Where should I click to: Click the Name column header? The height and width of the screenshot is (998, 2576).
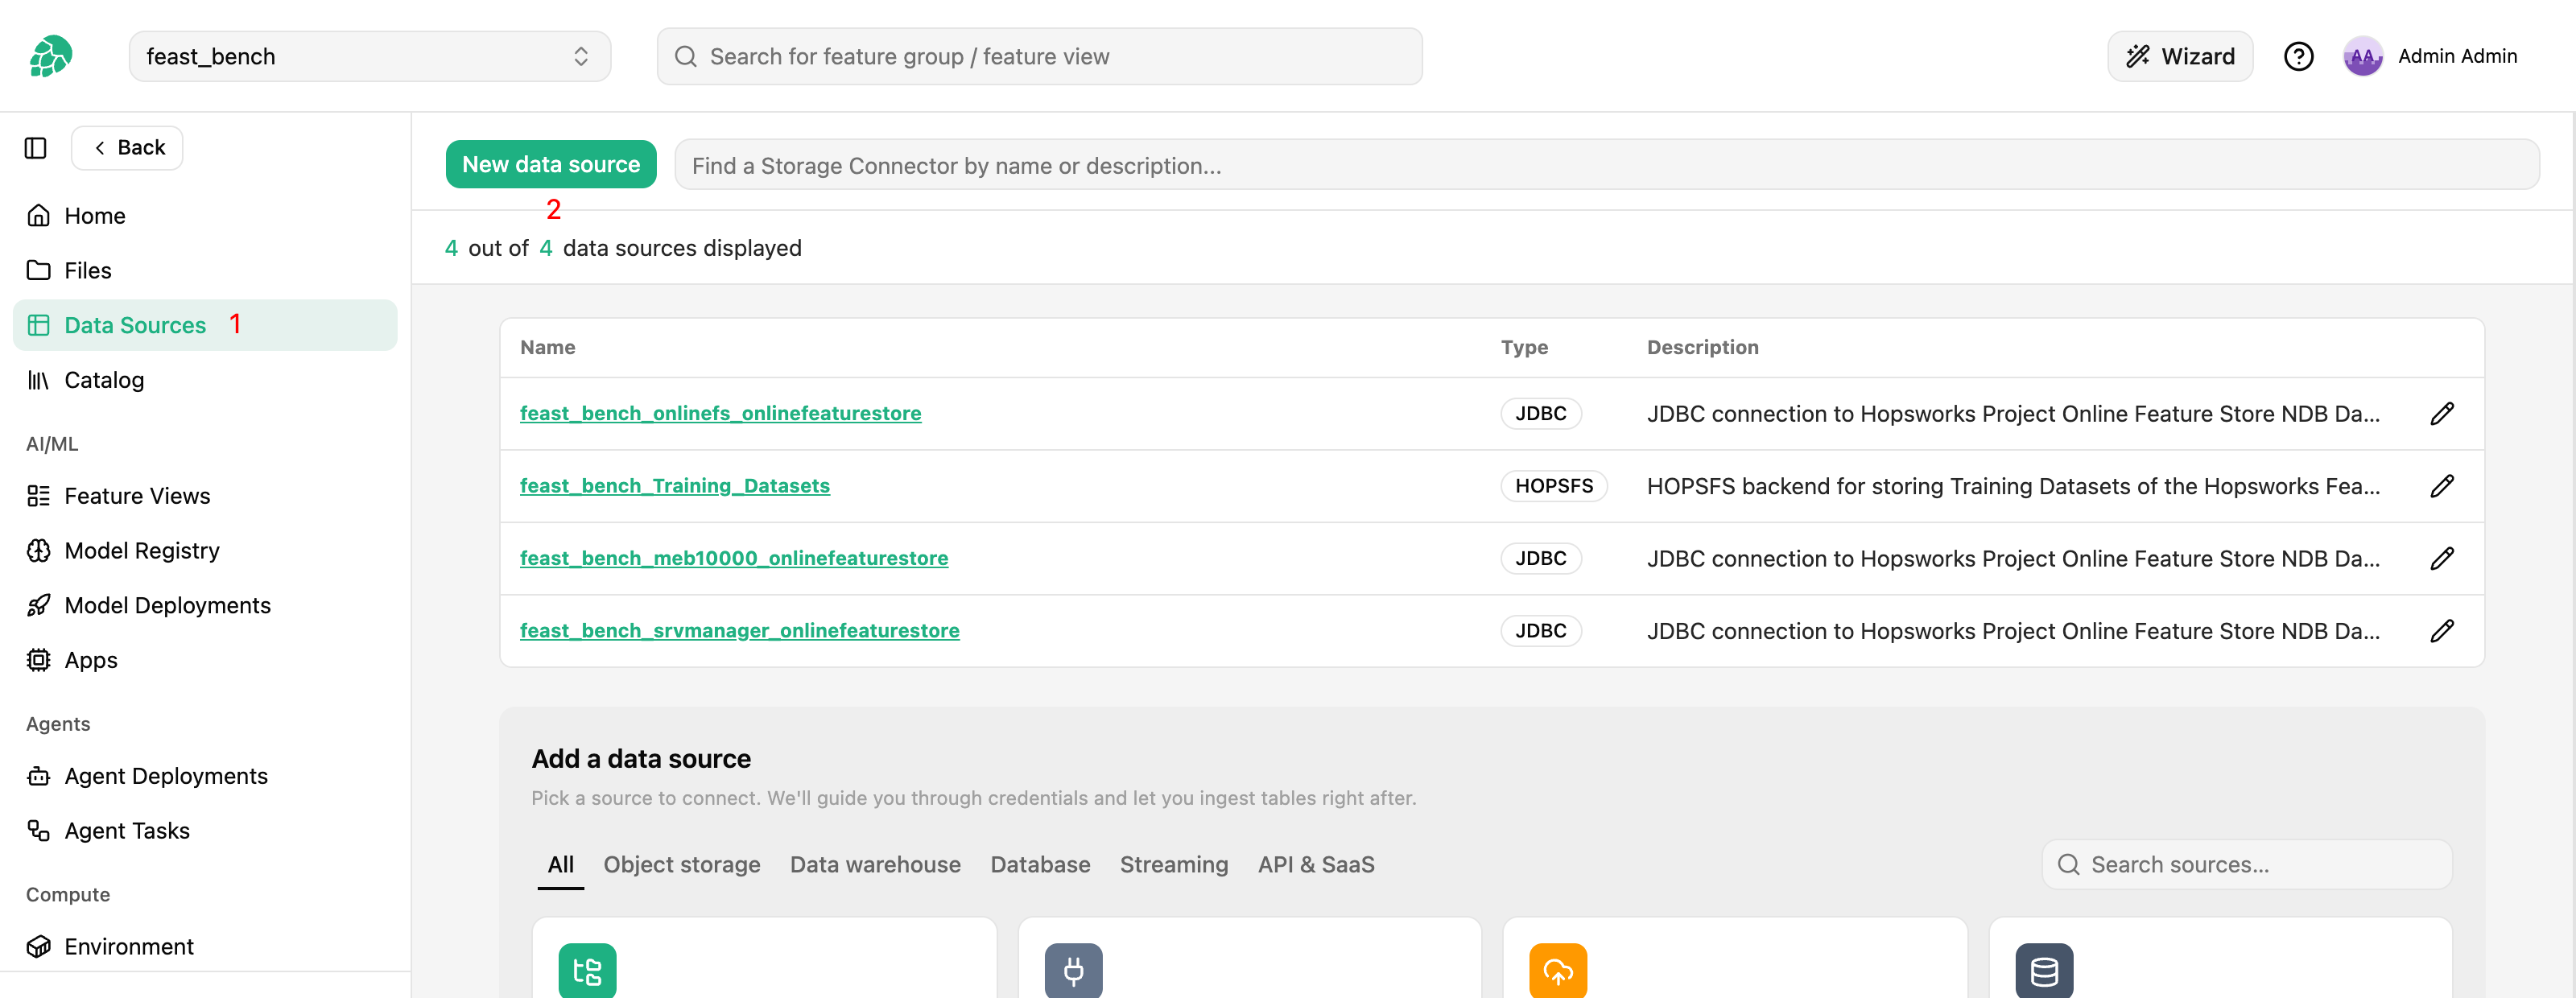click(548, 347)
